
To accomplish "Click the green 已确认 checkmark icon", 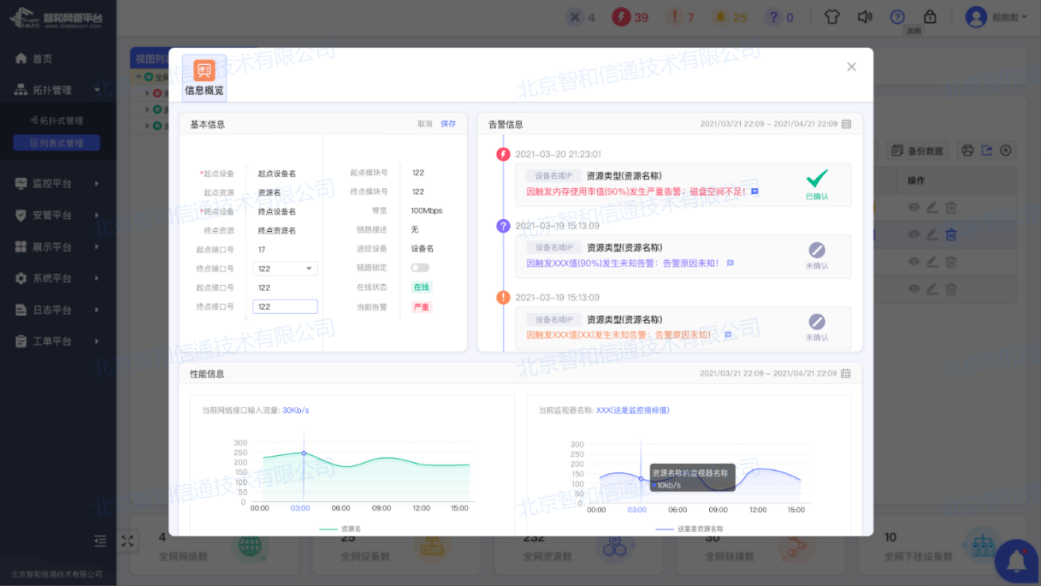I will pyautogui.click(x=817, y=179).
